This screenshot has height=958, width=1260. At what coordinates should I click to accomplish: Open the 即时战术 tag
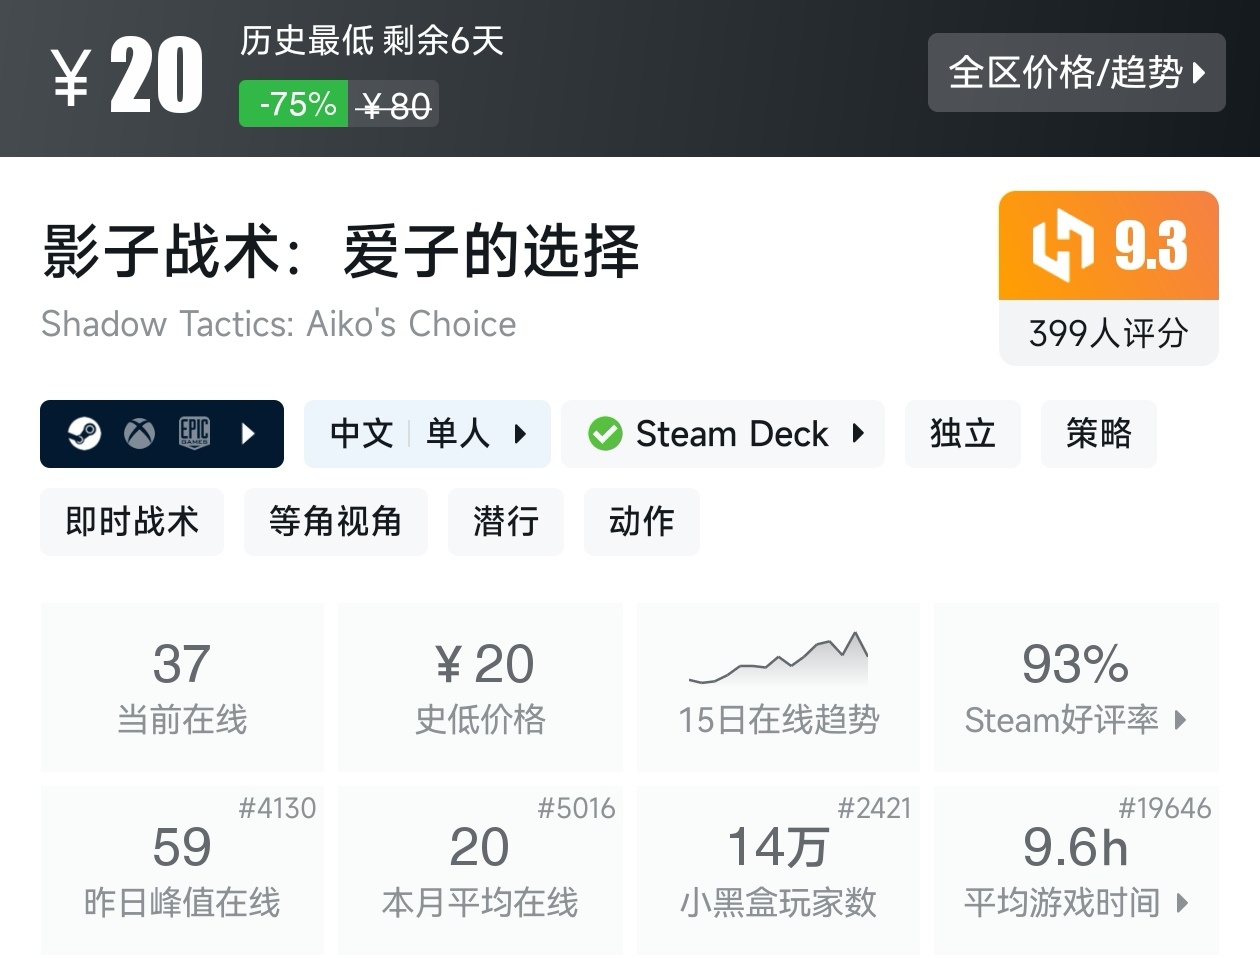(132, 522)
